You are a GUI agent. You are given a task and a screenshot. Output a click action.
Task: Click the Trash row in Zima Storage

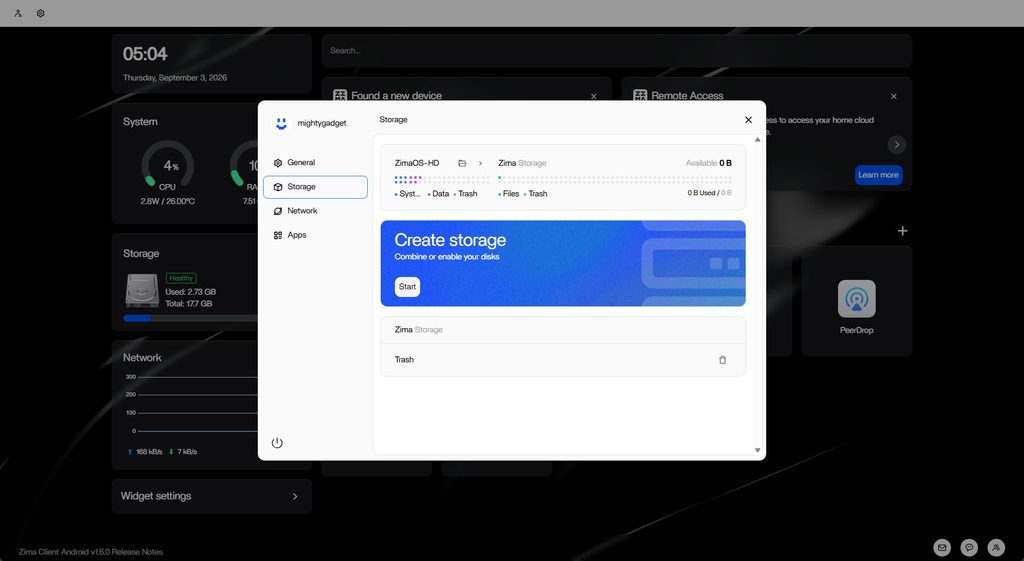pyautogui.click(x=563, y=360)
